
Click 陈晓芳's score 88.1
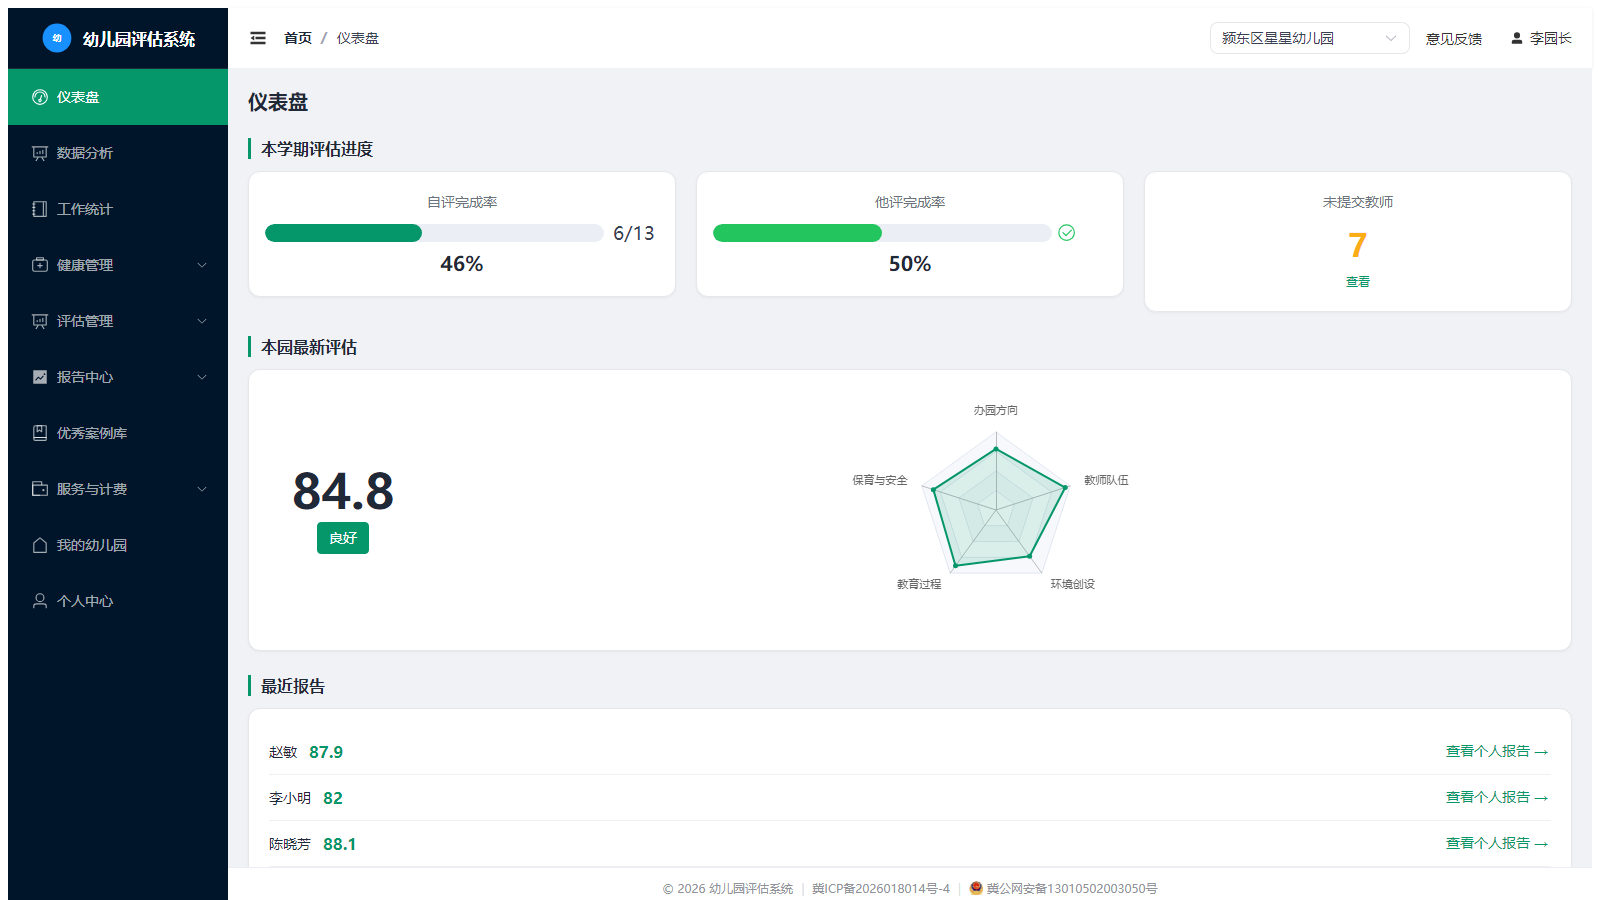pyautogui.click(x=340, y=844)
